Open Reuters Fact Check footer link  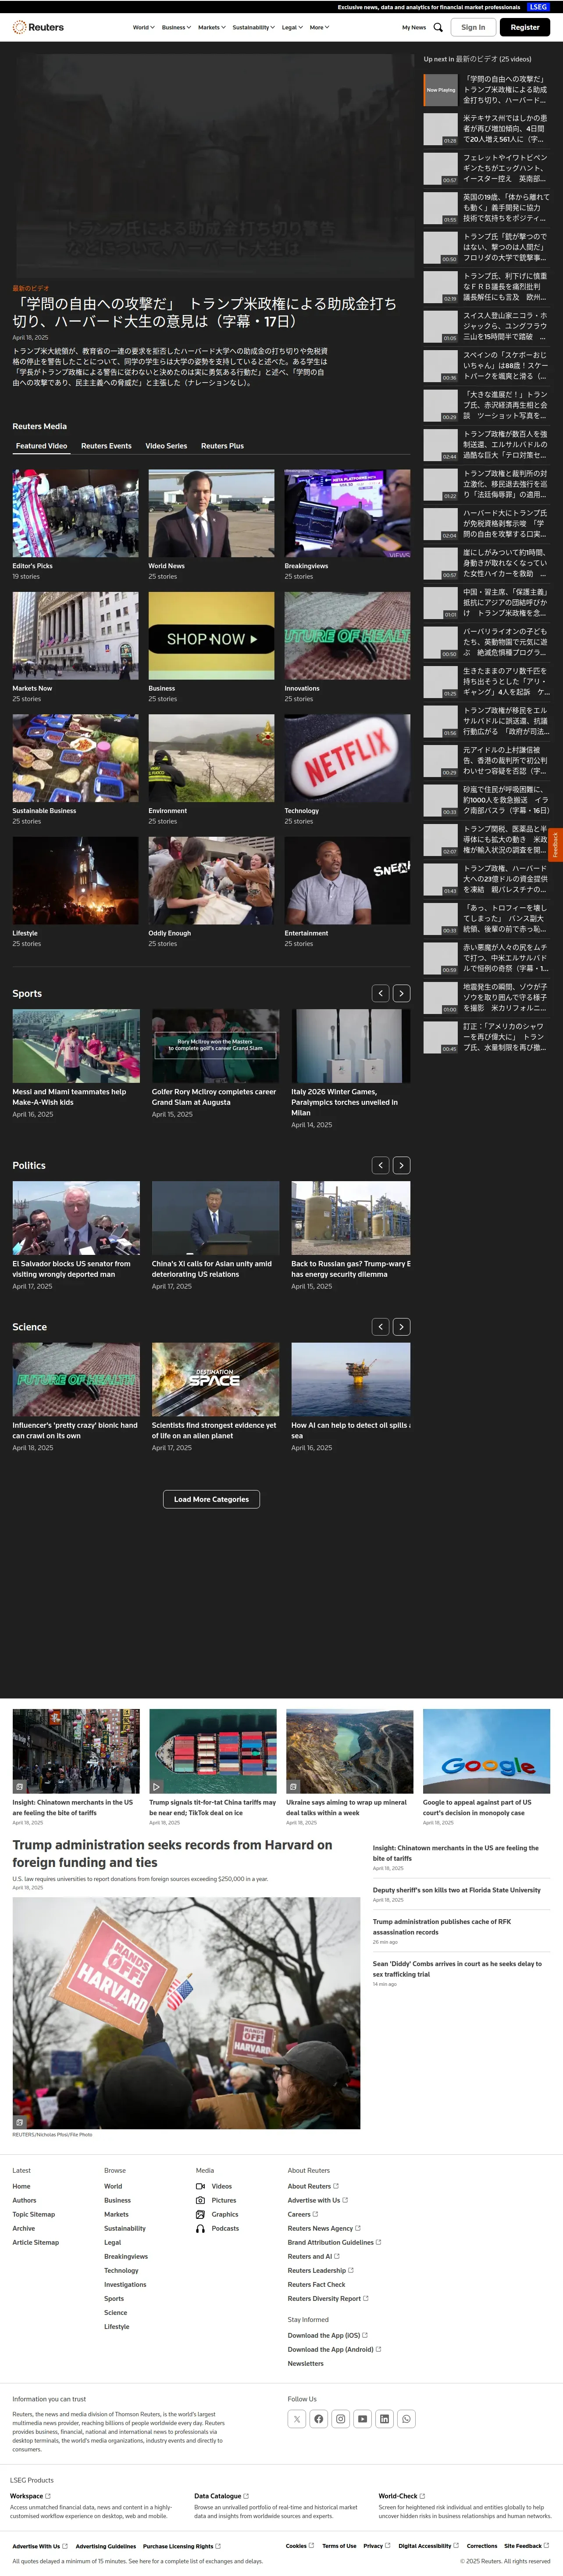click(x=316, y=2284)
